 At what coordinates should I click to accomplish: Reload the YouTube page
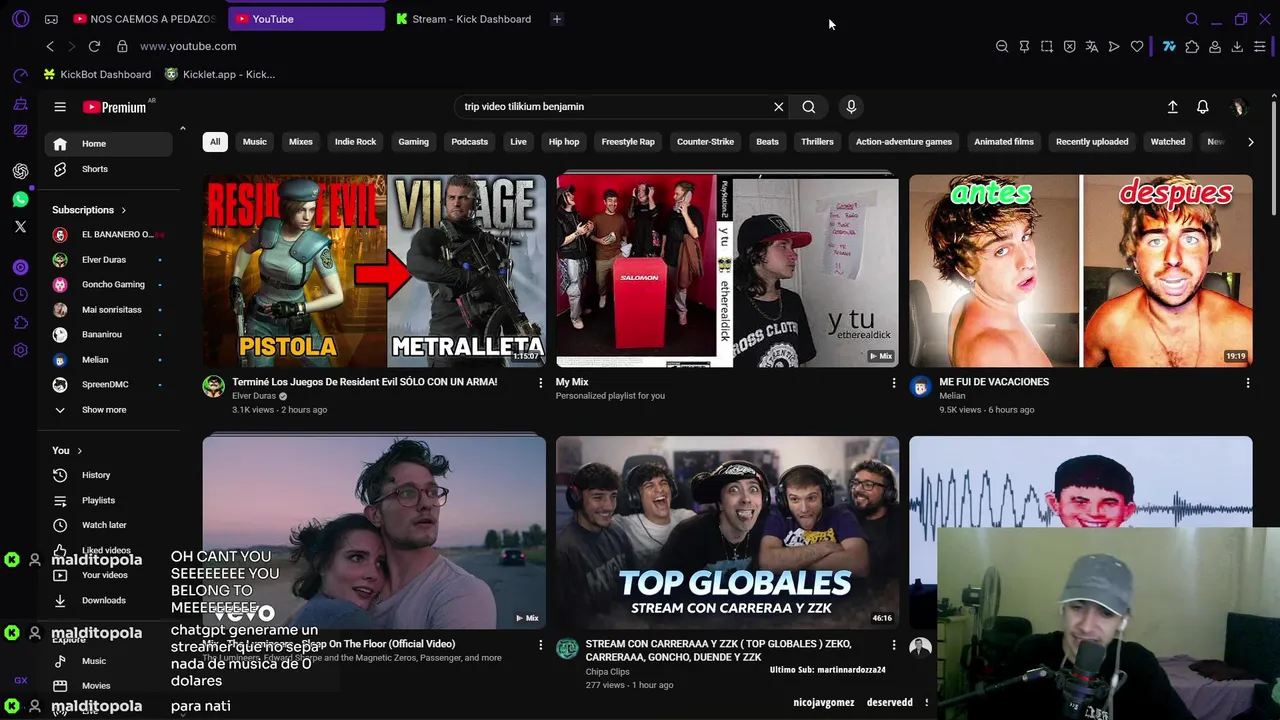(x=94, y=46)
